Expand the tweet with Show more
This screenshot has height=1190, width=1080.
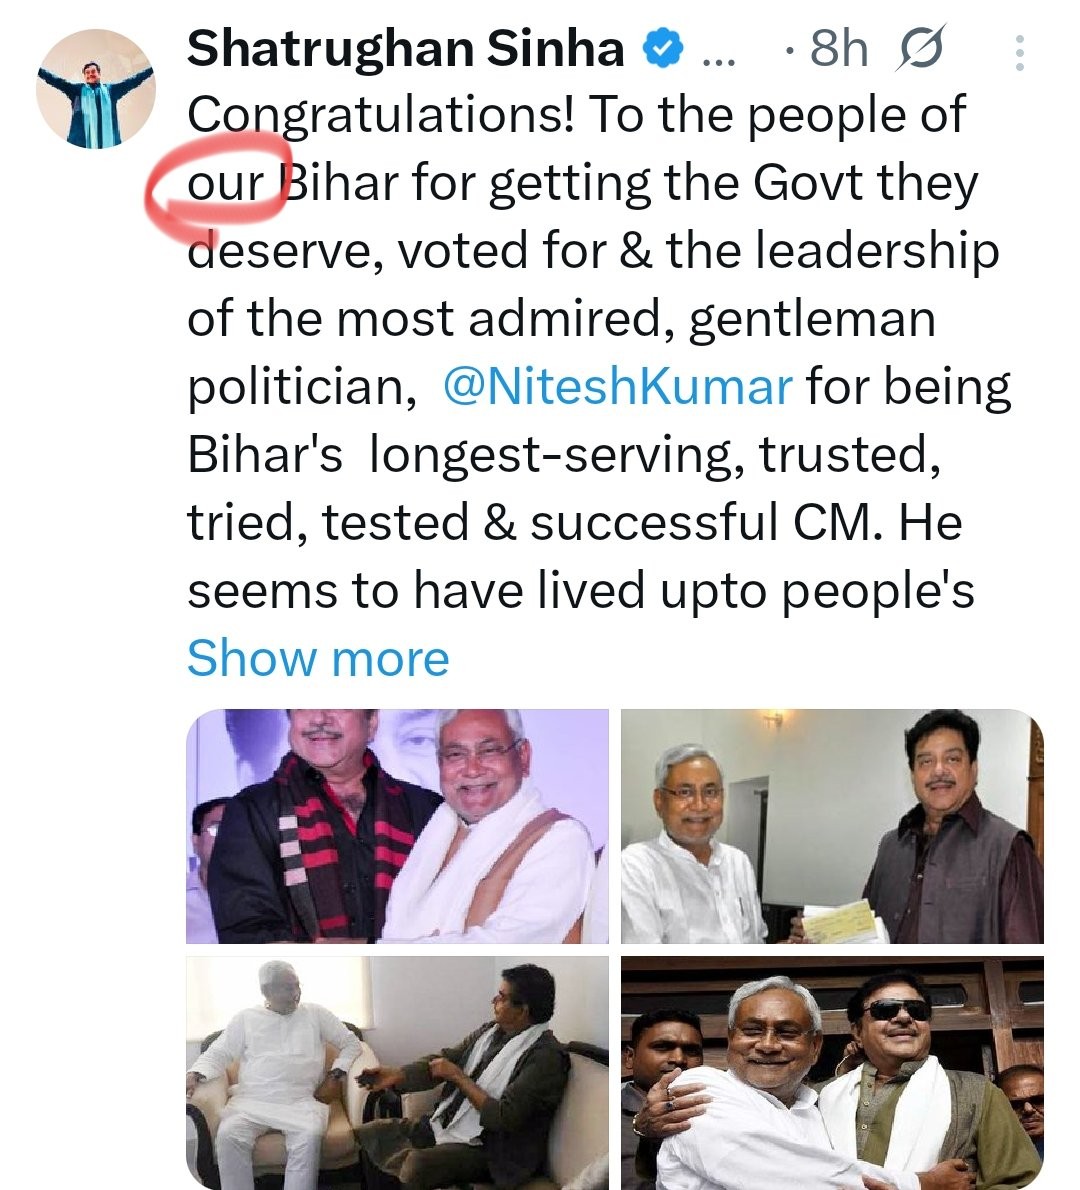(318, 659)
